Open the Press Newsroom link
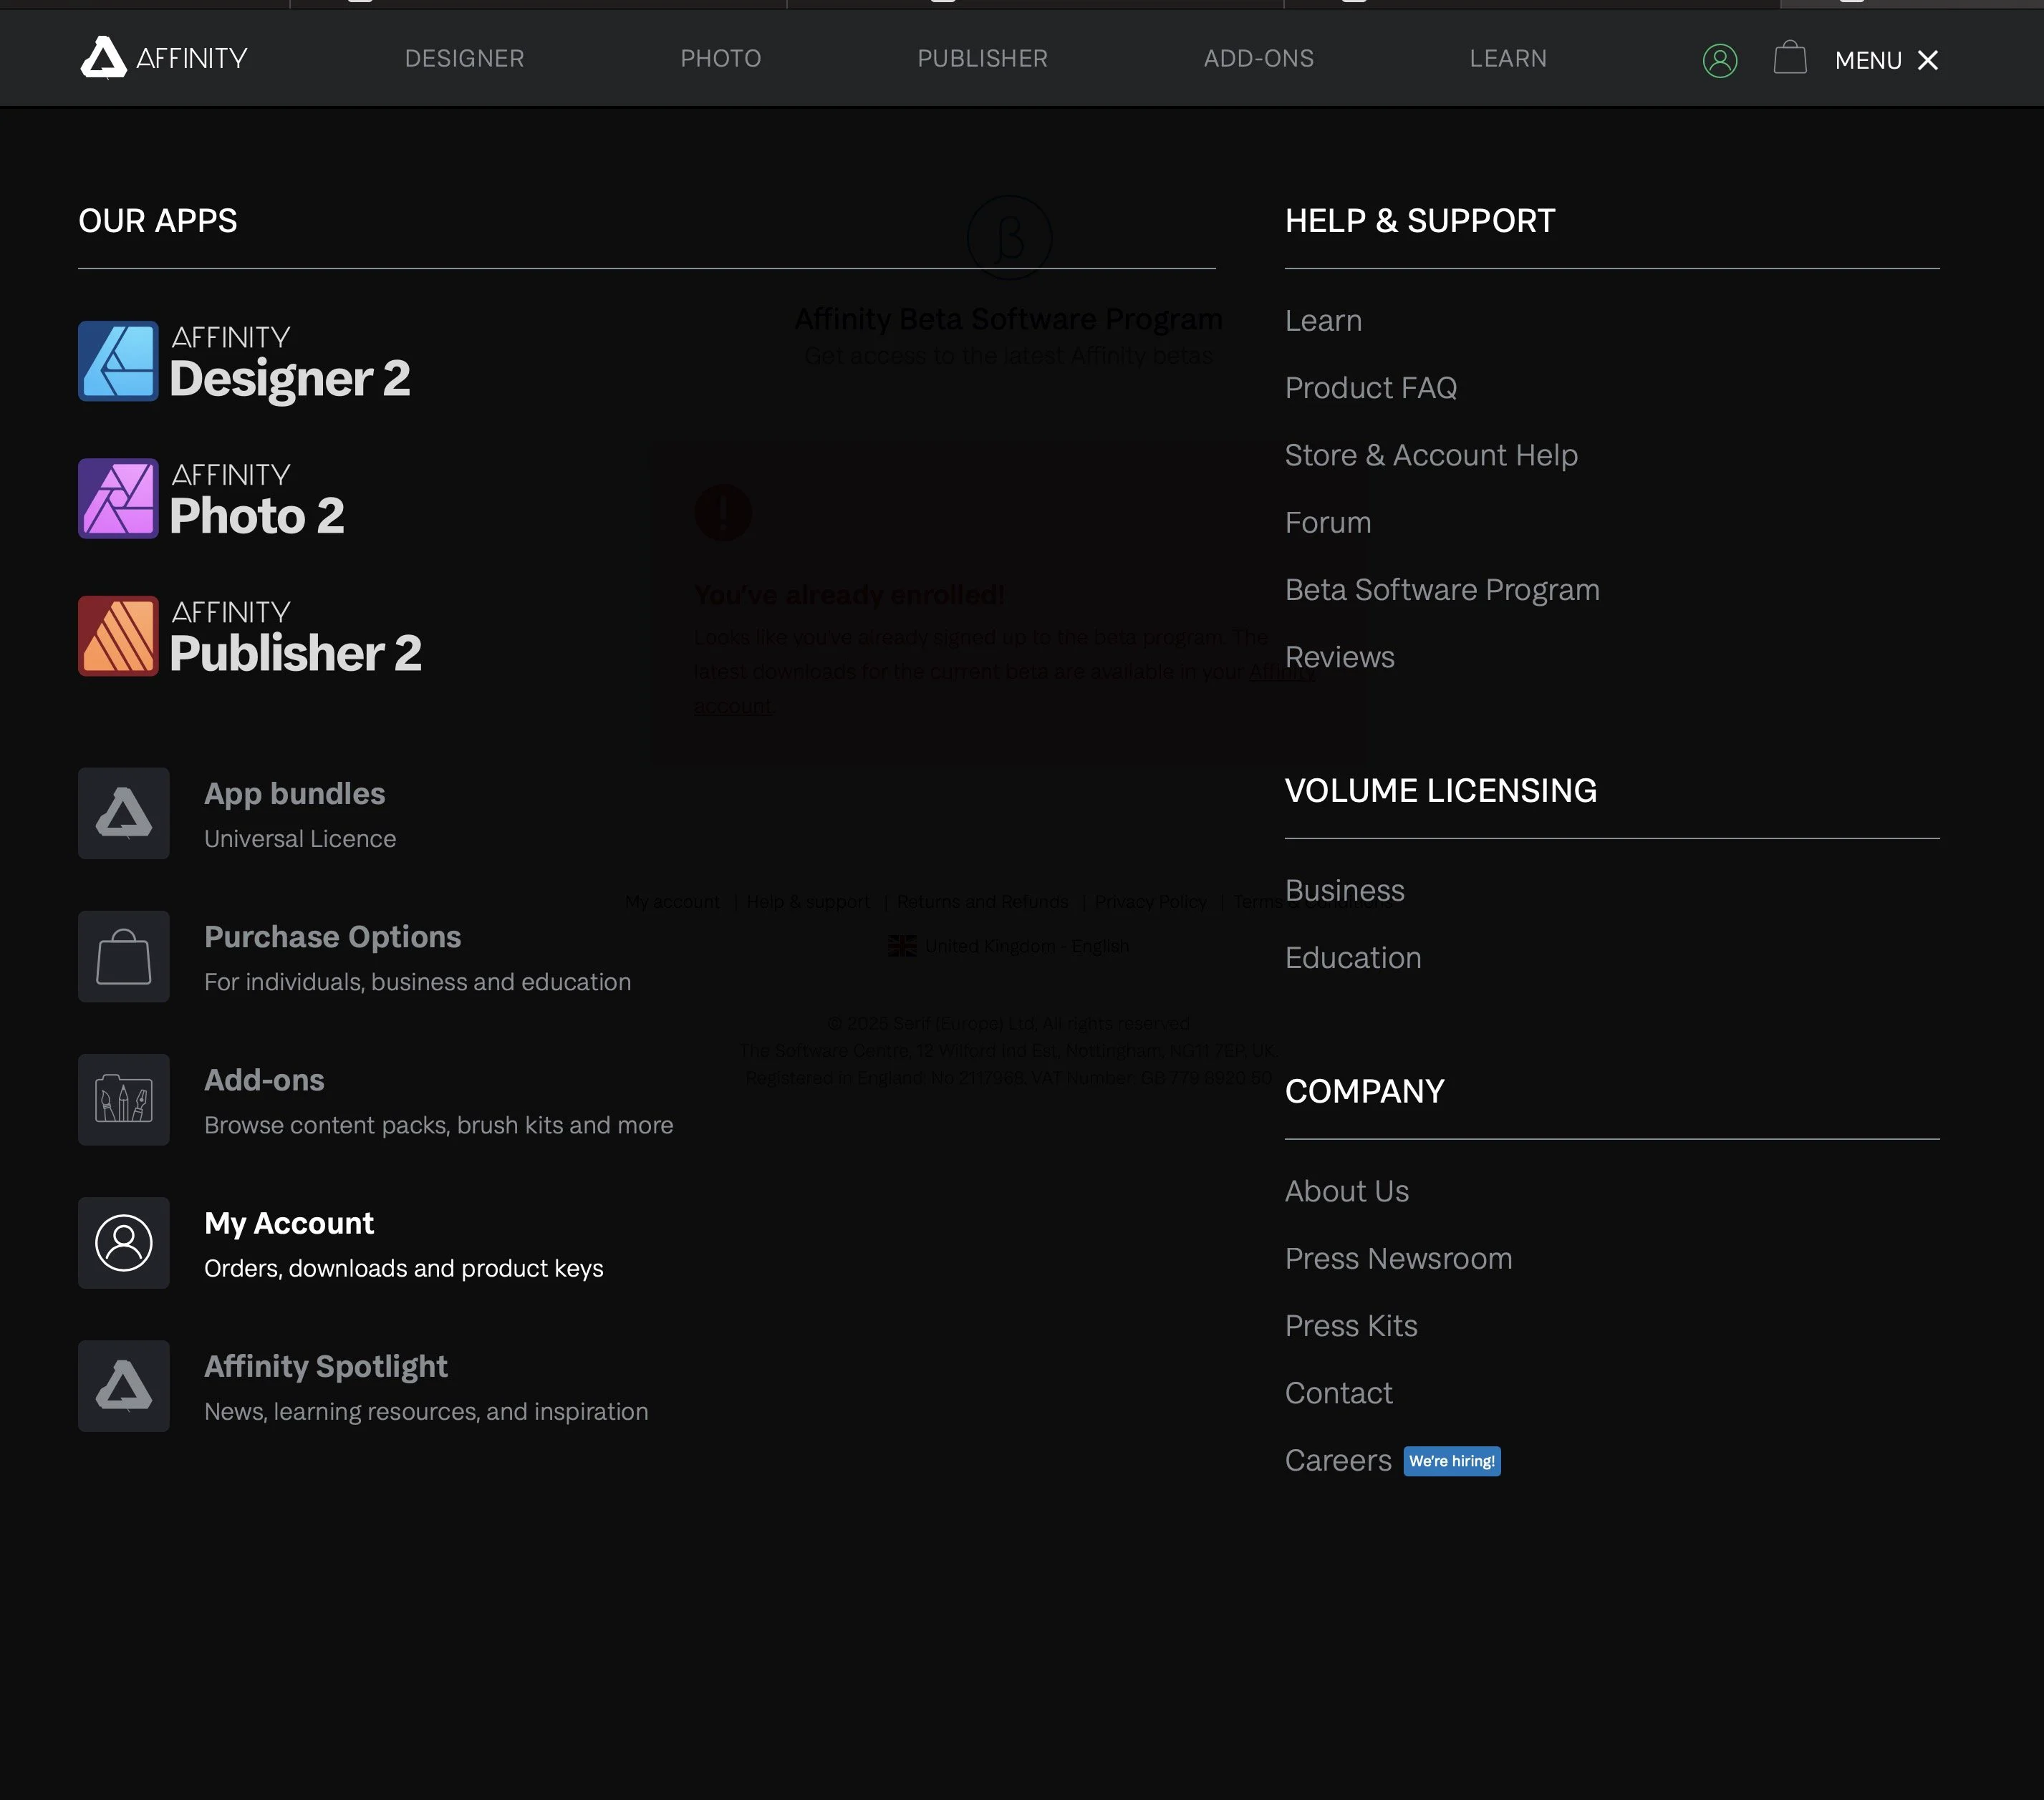Viewport: 2044px width, 1800px height. click(x=1397, y=1258)
